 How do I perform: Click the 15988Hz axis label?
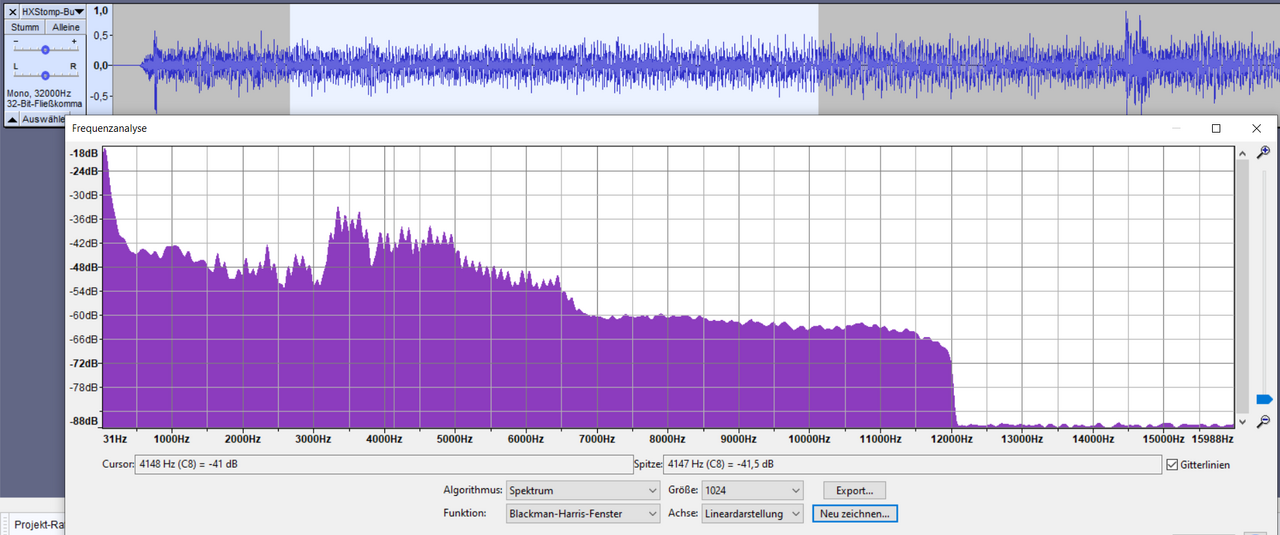tap(1212, 439)
